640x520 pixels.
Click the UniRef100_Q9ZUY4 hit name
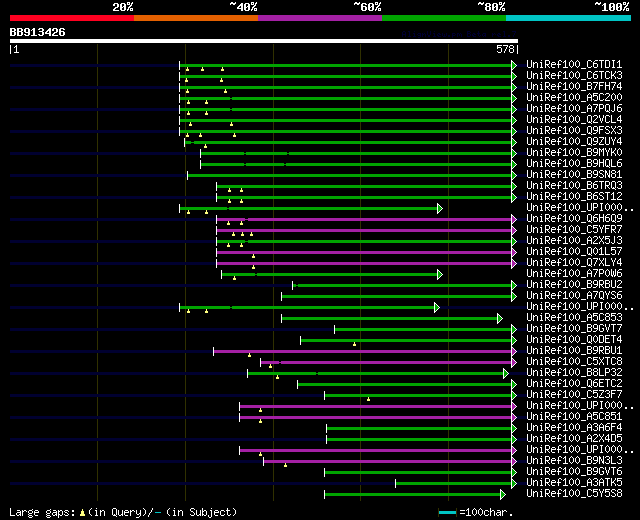[574, 142]
